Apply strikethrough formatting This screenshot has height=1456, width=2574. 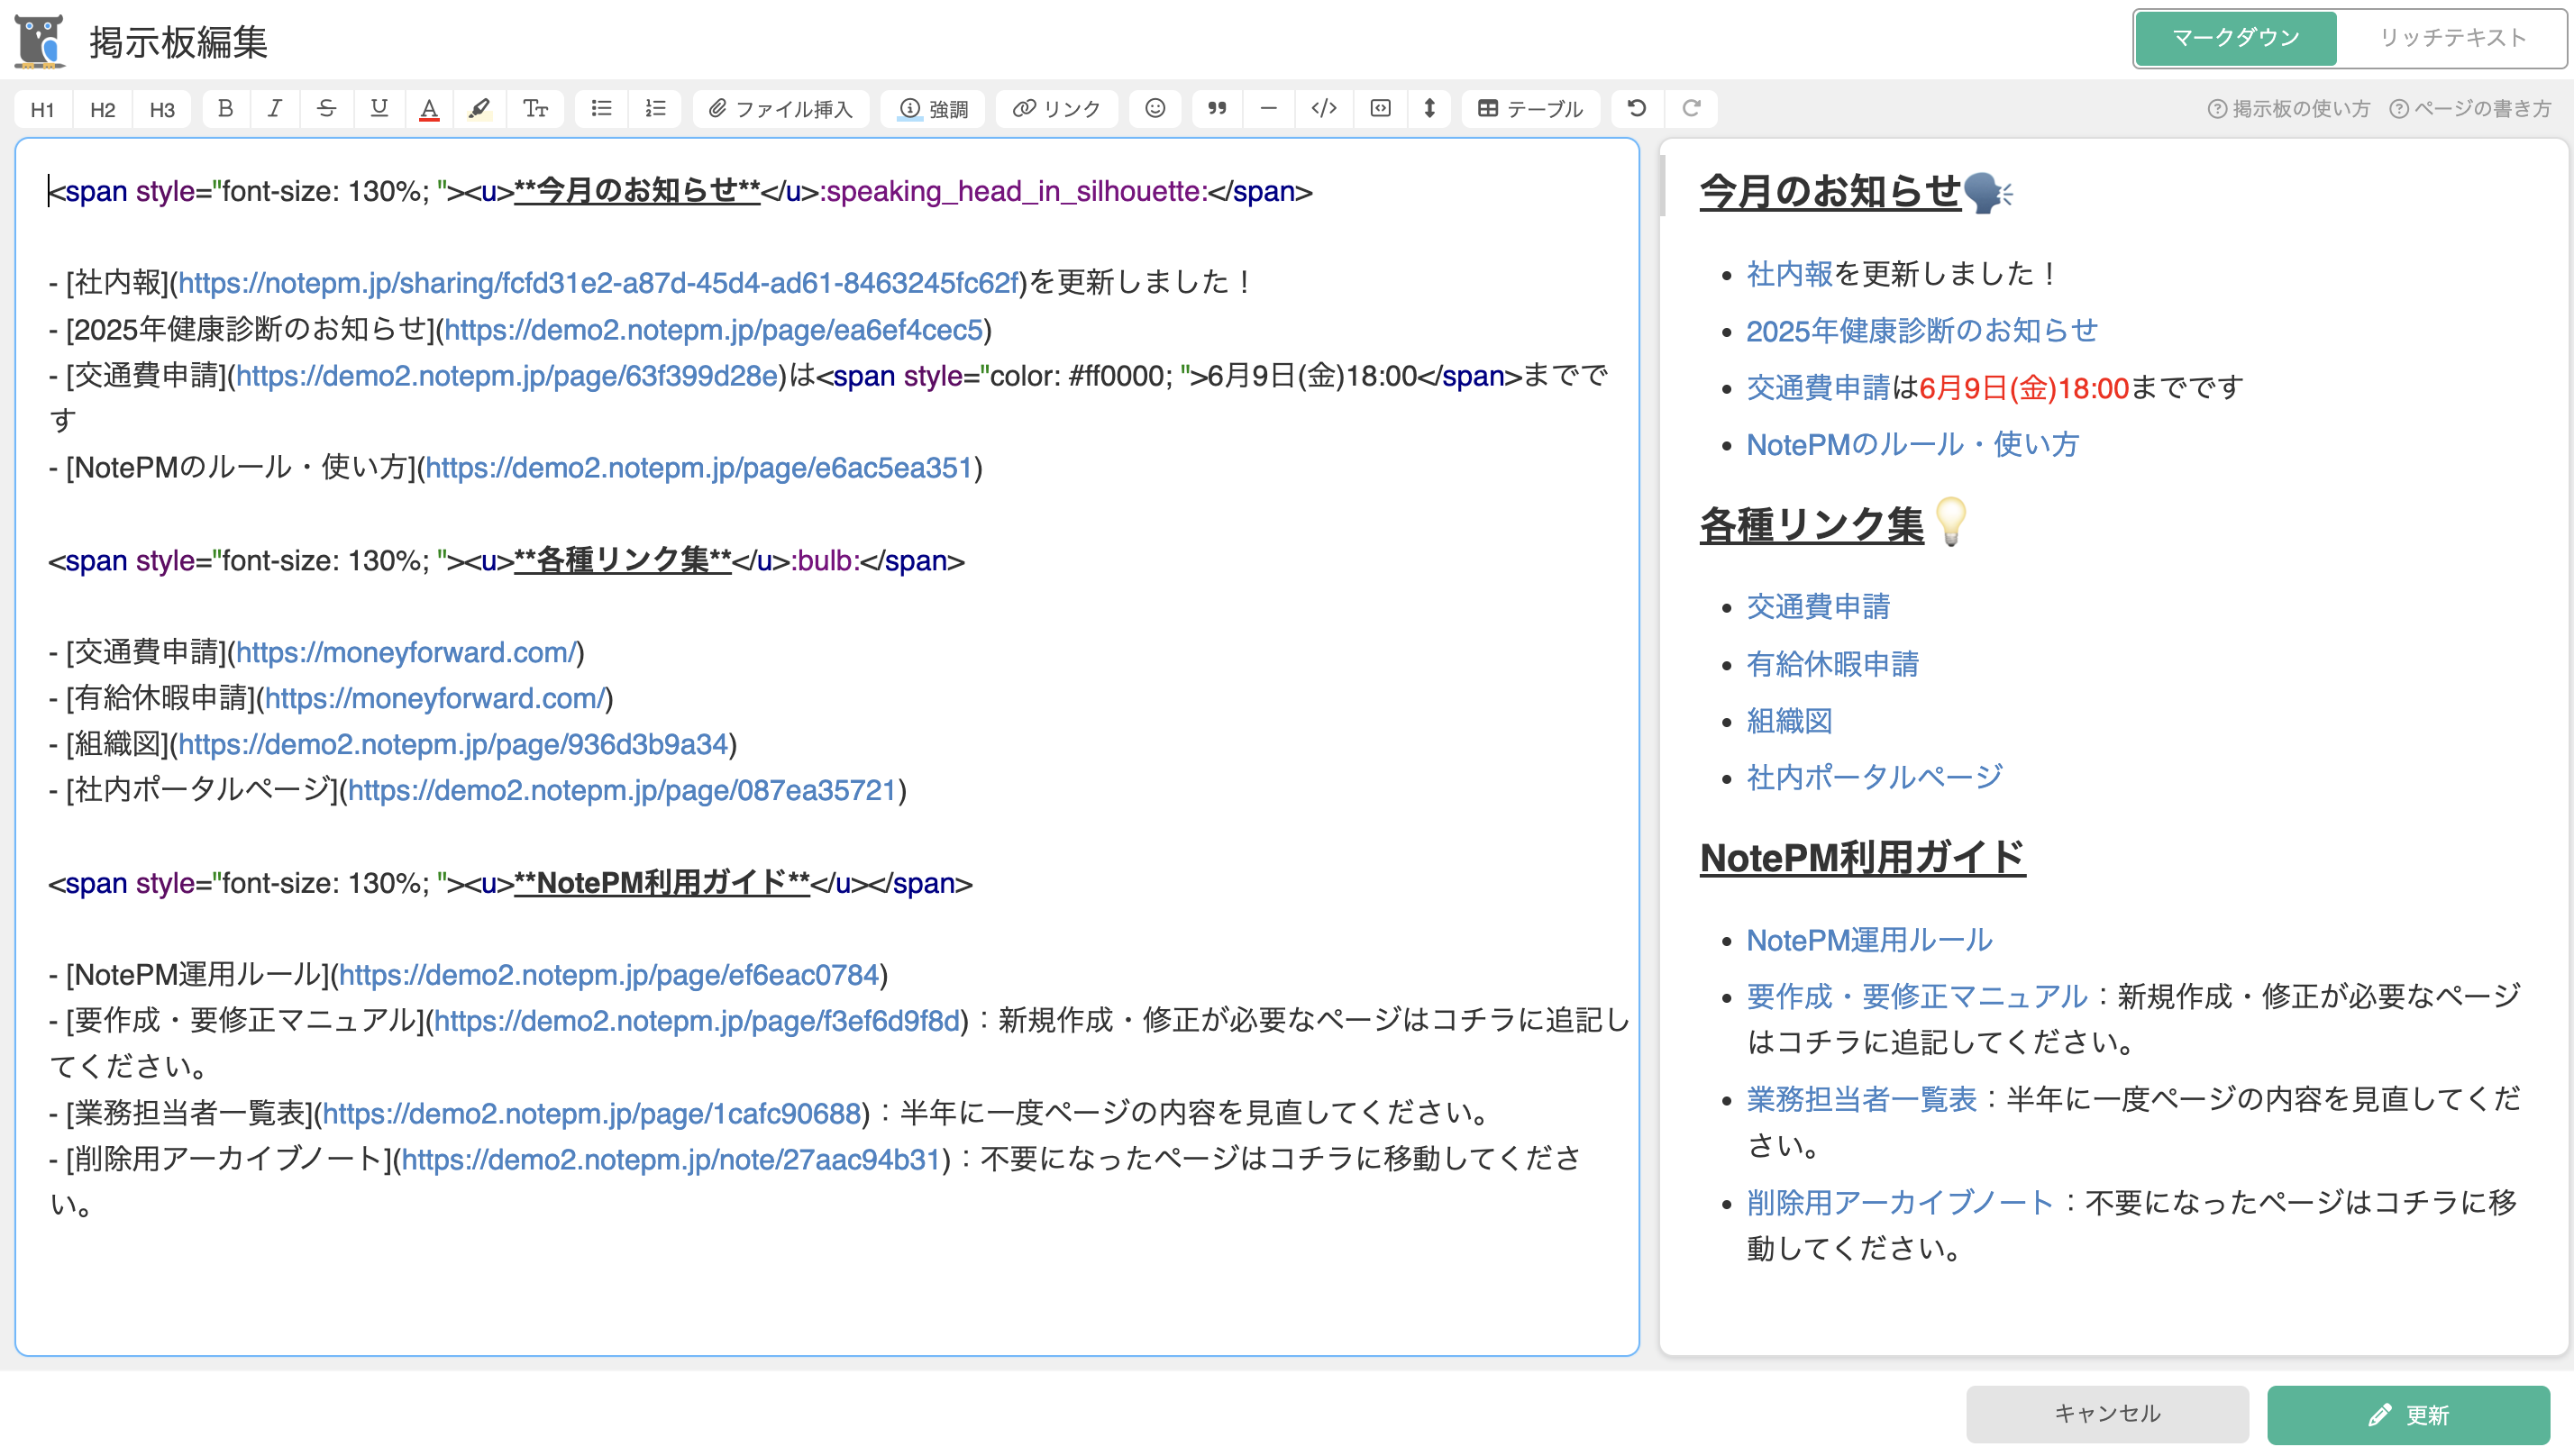pyautogui.click(x=327, y=109)
